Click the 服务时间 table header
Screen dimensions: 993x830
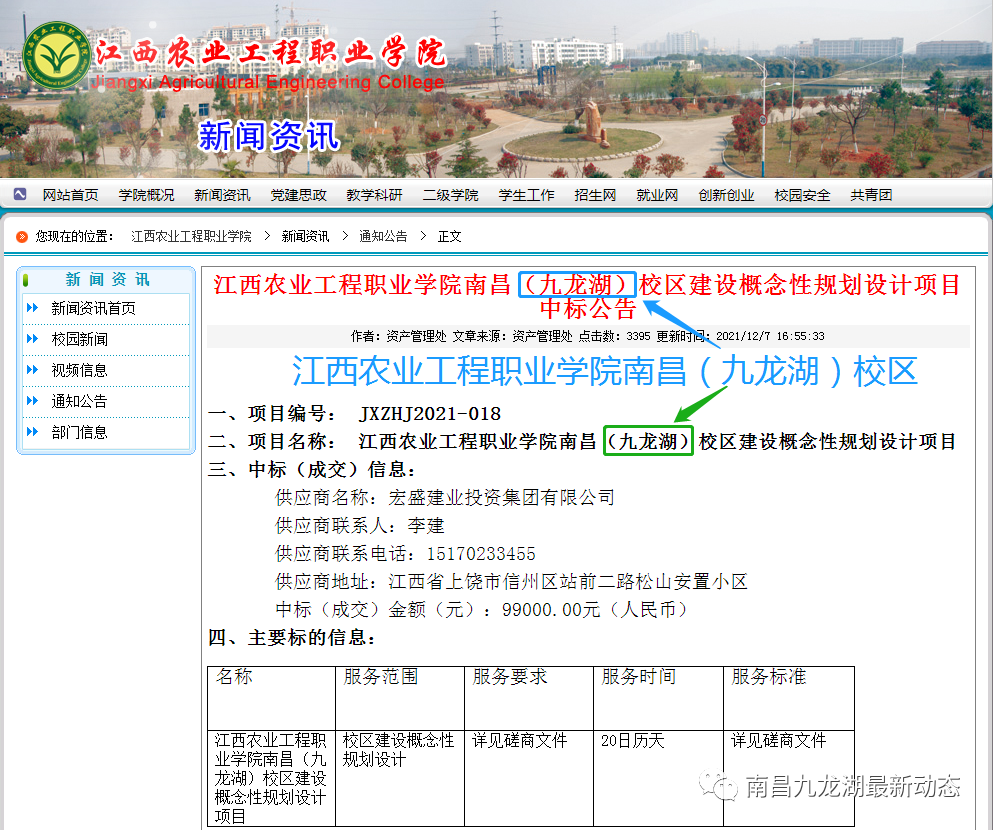coord(638,677)
